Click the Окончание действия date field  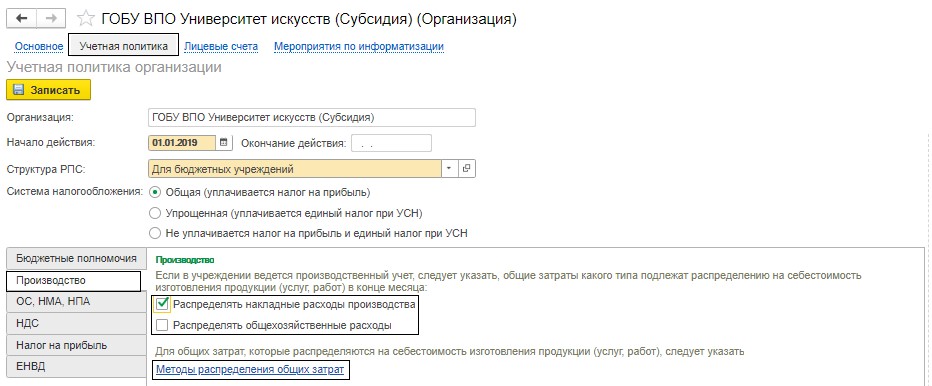pyautogui.click(x=391, y=143)
